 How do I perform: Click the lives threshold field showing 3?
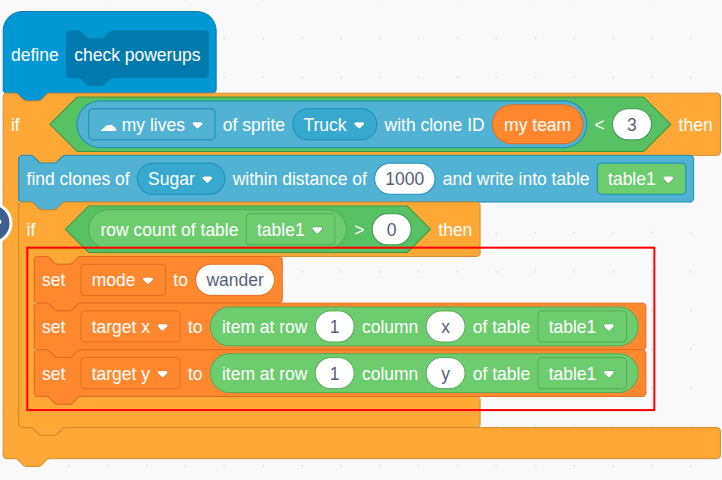click(632, 124)
